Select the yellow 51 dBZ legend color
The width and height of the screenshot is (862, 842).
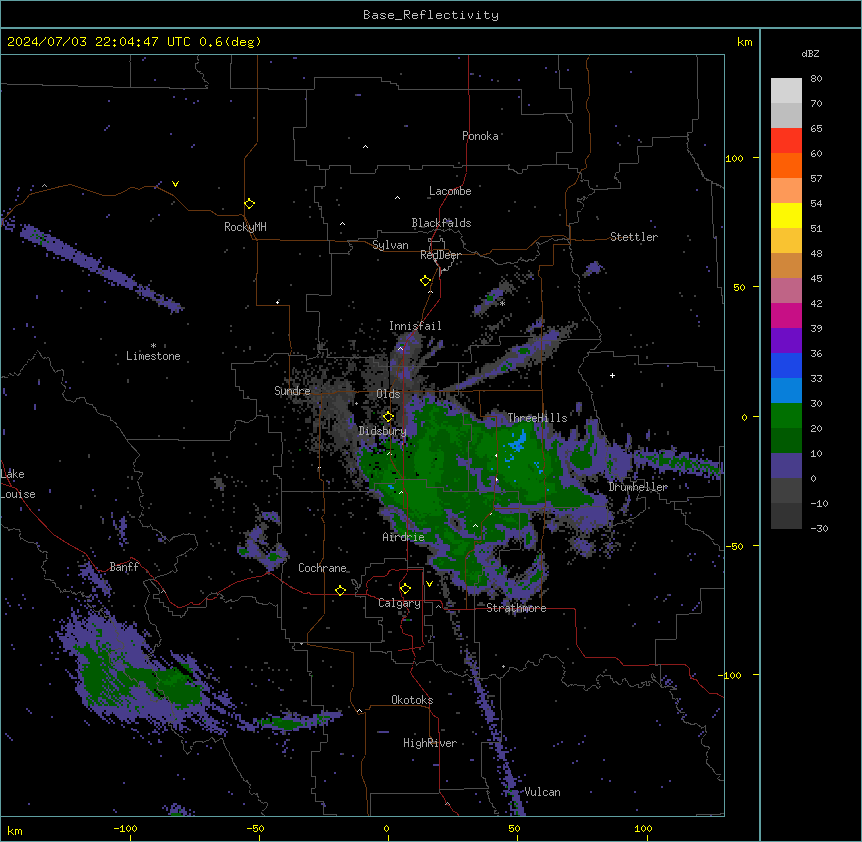tap(786, 215)
